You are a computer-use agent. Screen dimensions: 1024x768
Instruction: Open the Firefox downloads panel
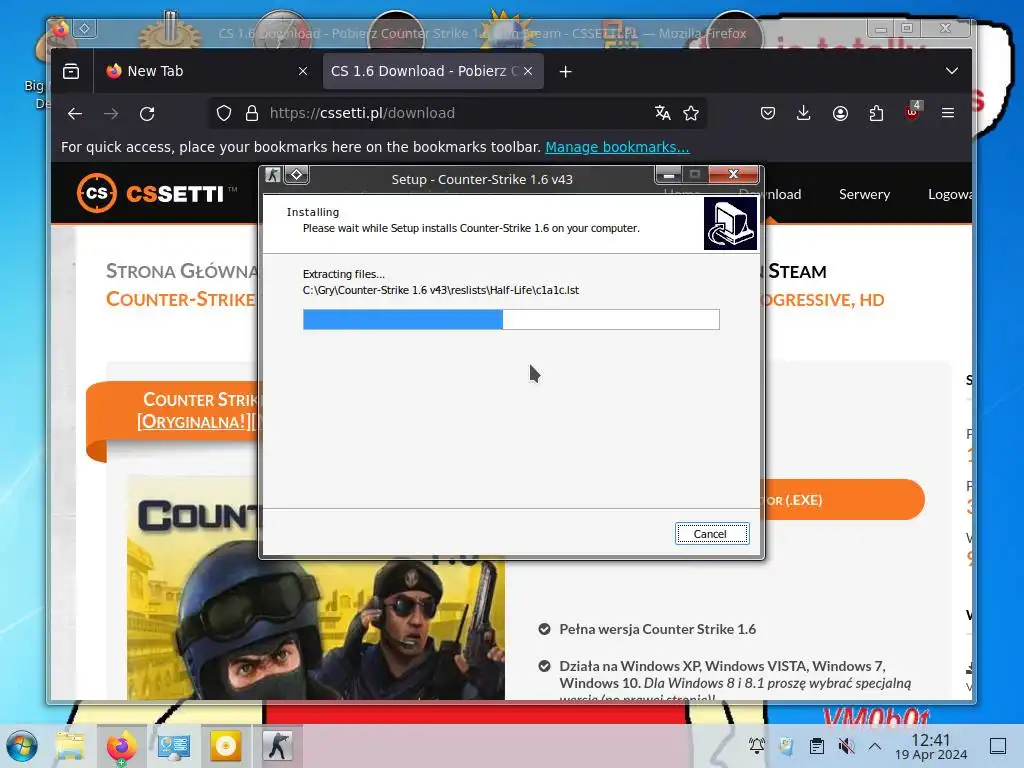pos(804,113)
